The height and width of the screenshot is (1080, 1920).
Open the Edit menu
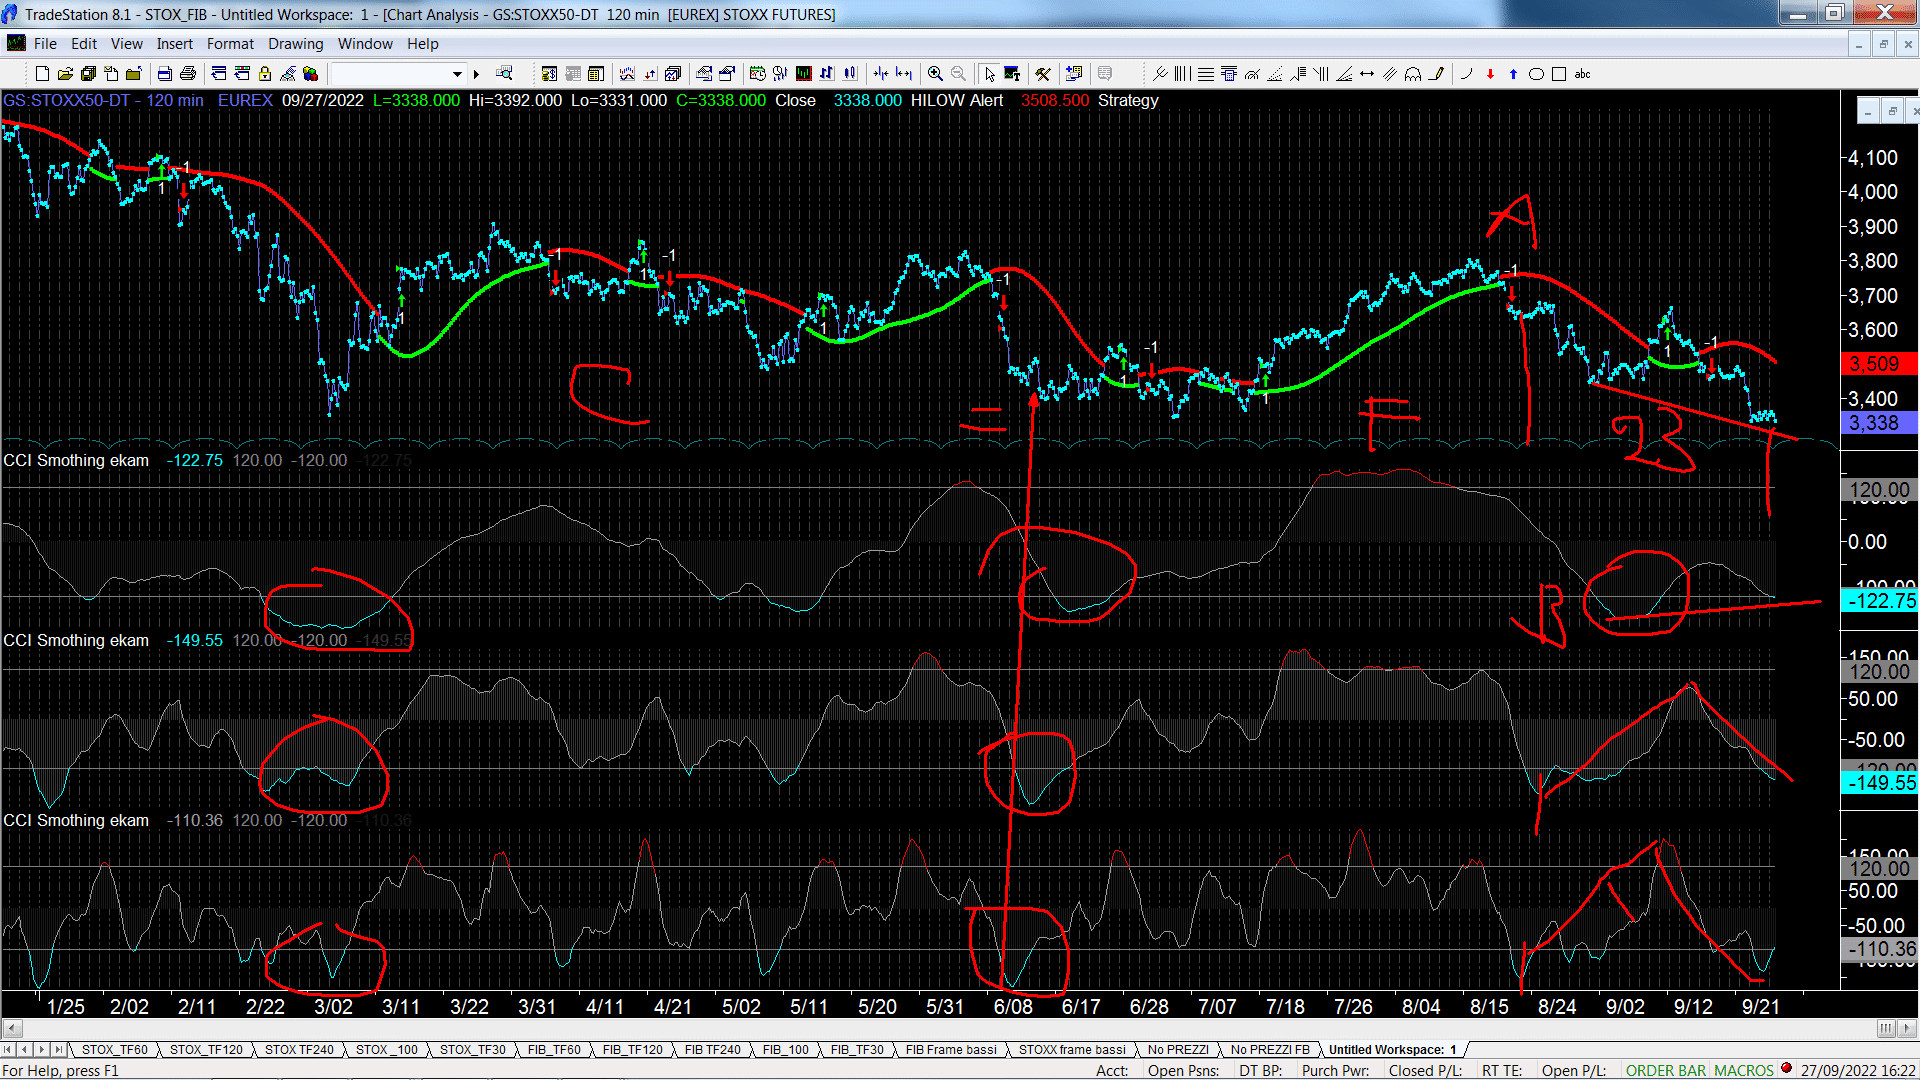point(84,44)
